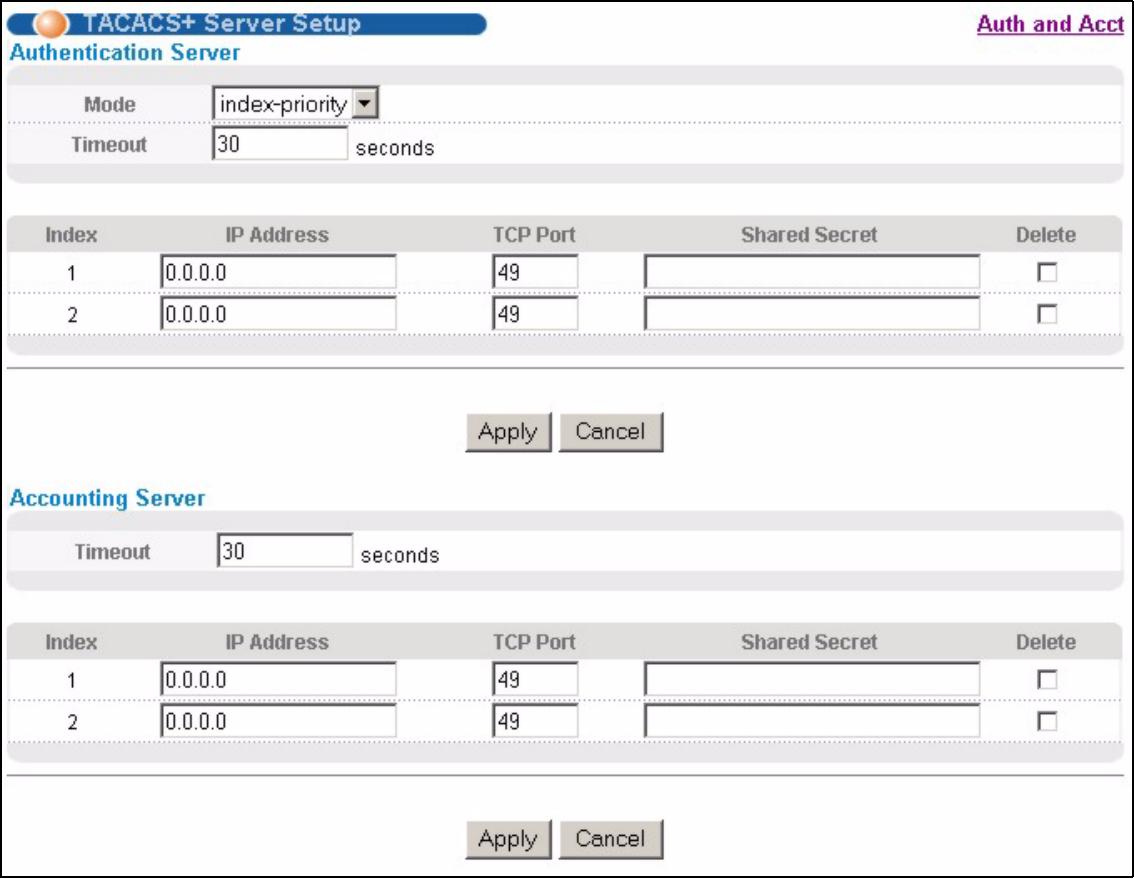Check Delete box for Authentication Server index 1
The image size is (1134, 879).
click(1047, 272)
